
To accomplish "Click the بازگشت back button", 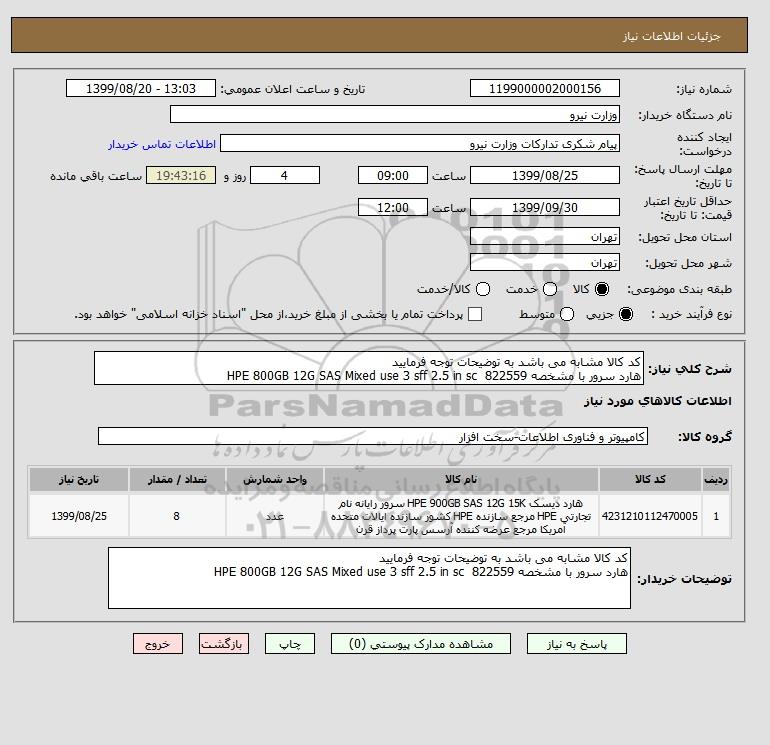I will pyautogui.click(x=224, y=643).
